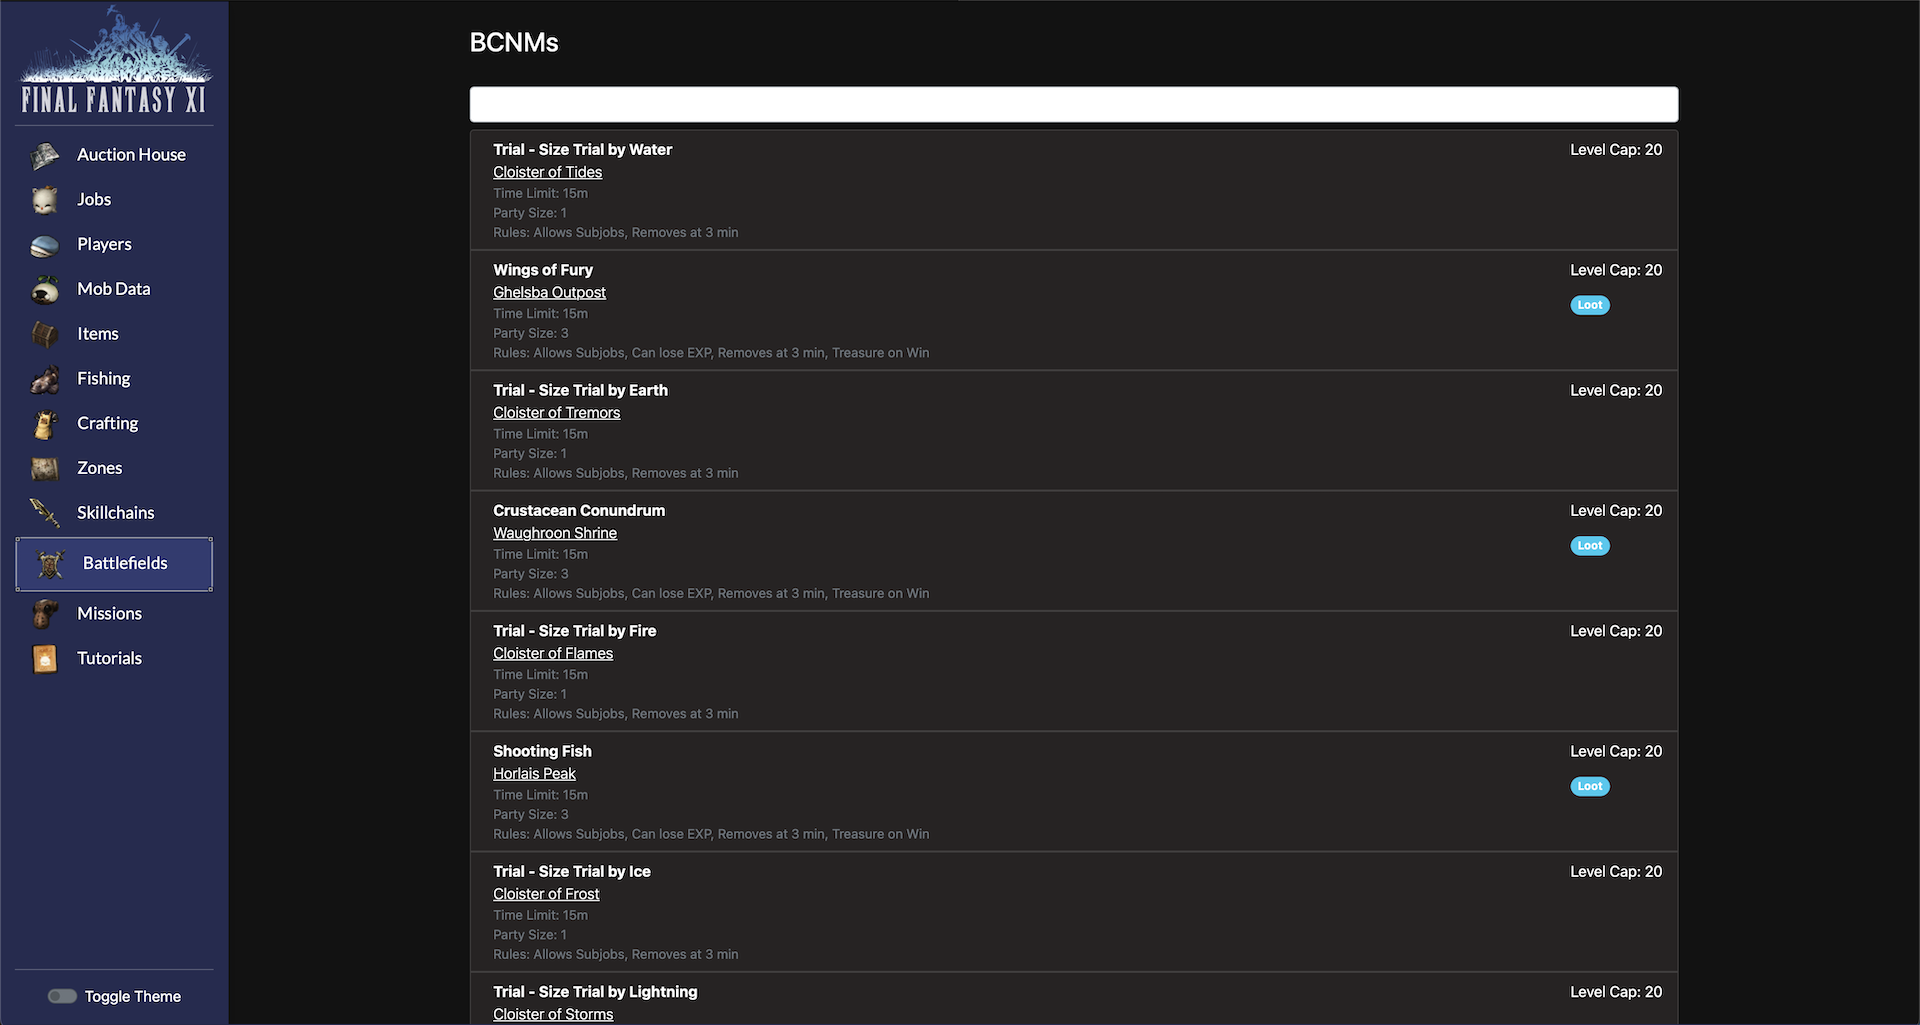Open the Missions menu item
This screenshot has width=1920, height=1025.
[x=109, y=614]
